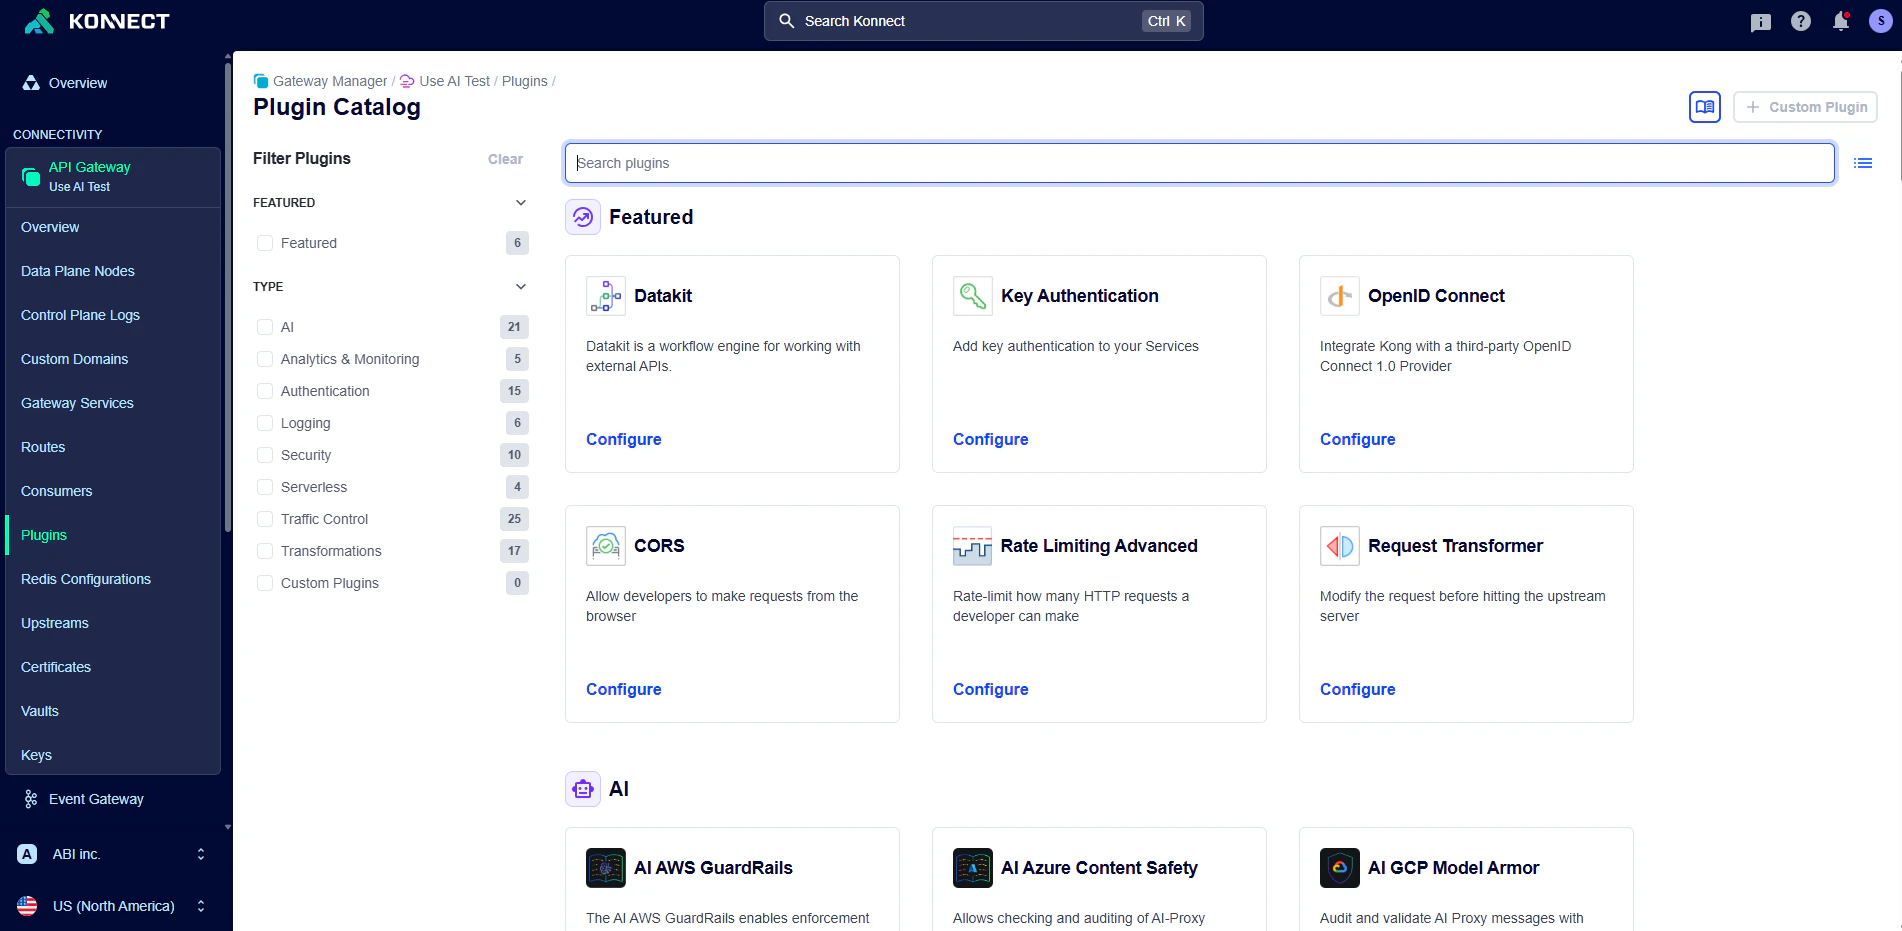Check the Featured filter checkbox

tap(265, 243)
